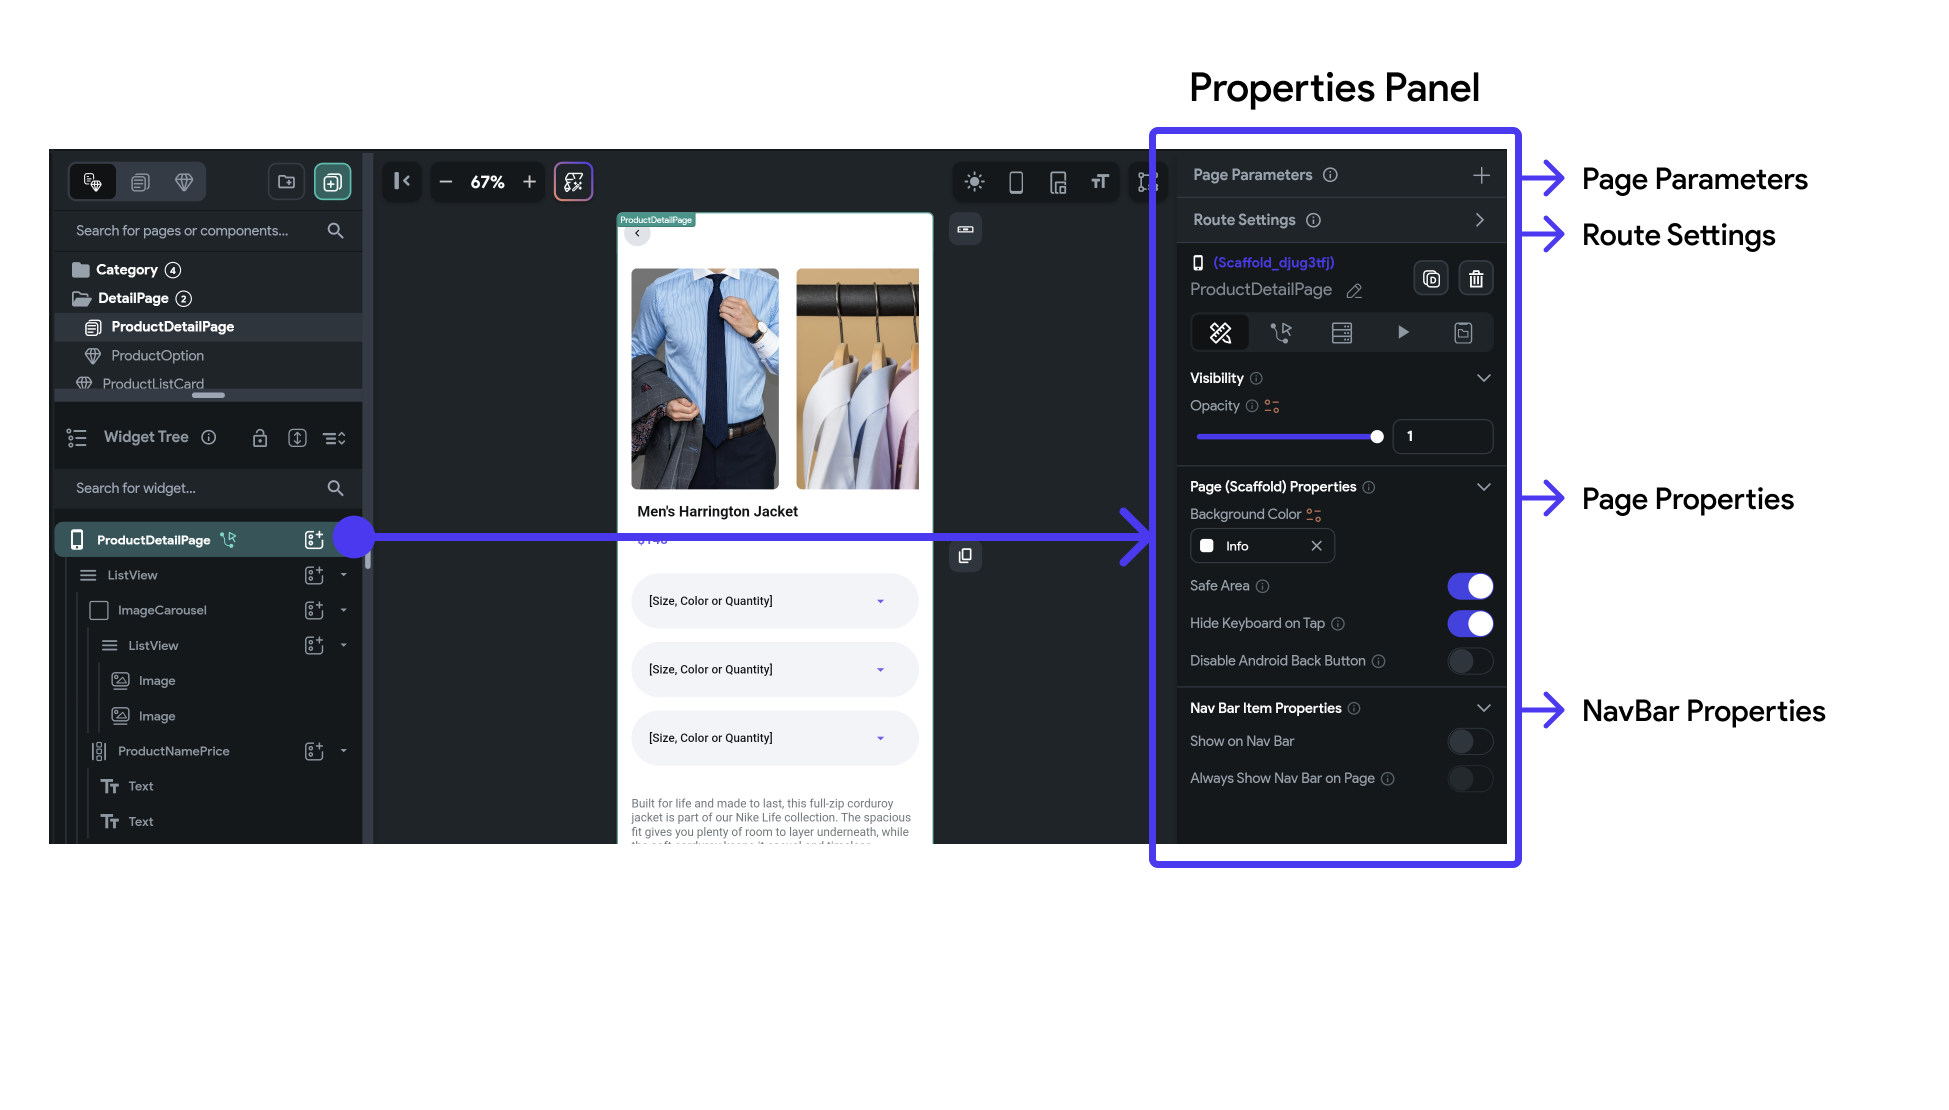Click the add widget to tree icon
Screen dimensions: 1949x1110
pos(315,540)
